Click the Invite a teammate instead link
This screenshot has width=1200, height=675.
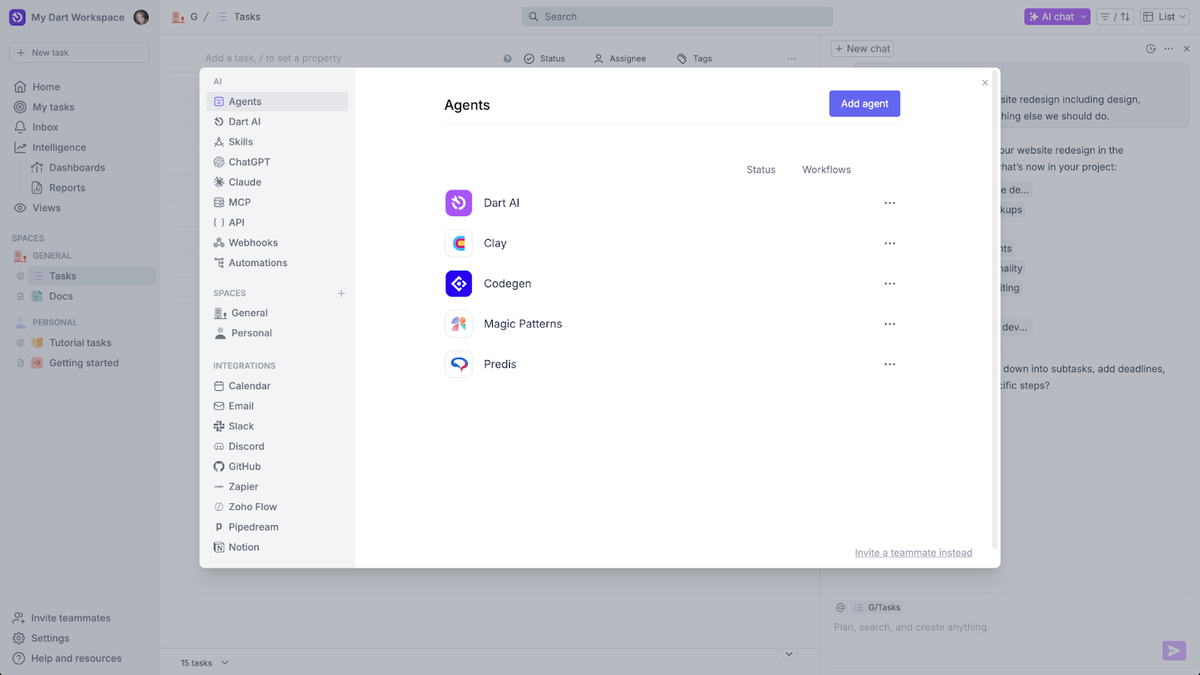pos(913,552)
